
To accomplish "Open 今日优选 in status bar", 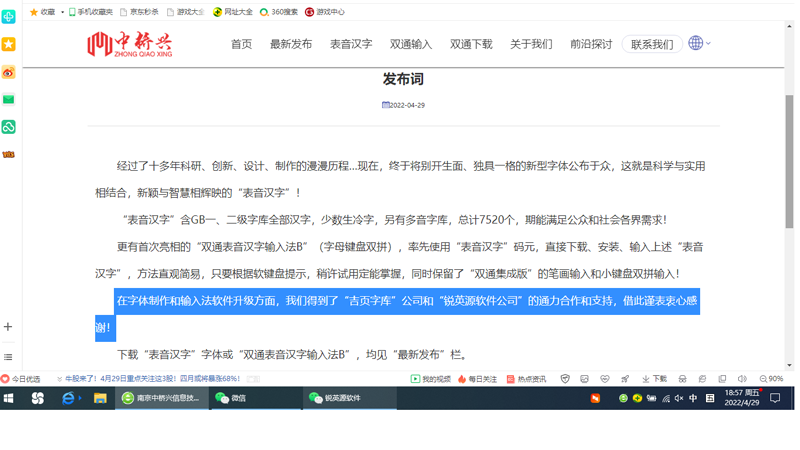I will (x=20, y=379).
